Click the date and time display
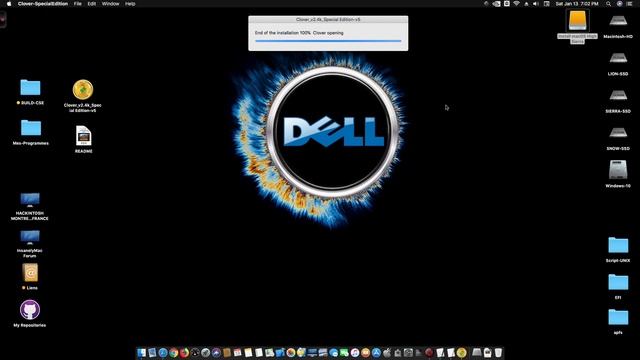 [x=577, y=4]
